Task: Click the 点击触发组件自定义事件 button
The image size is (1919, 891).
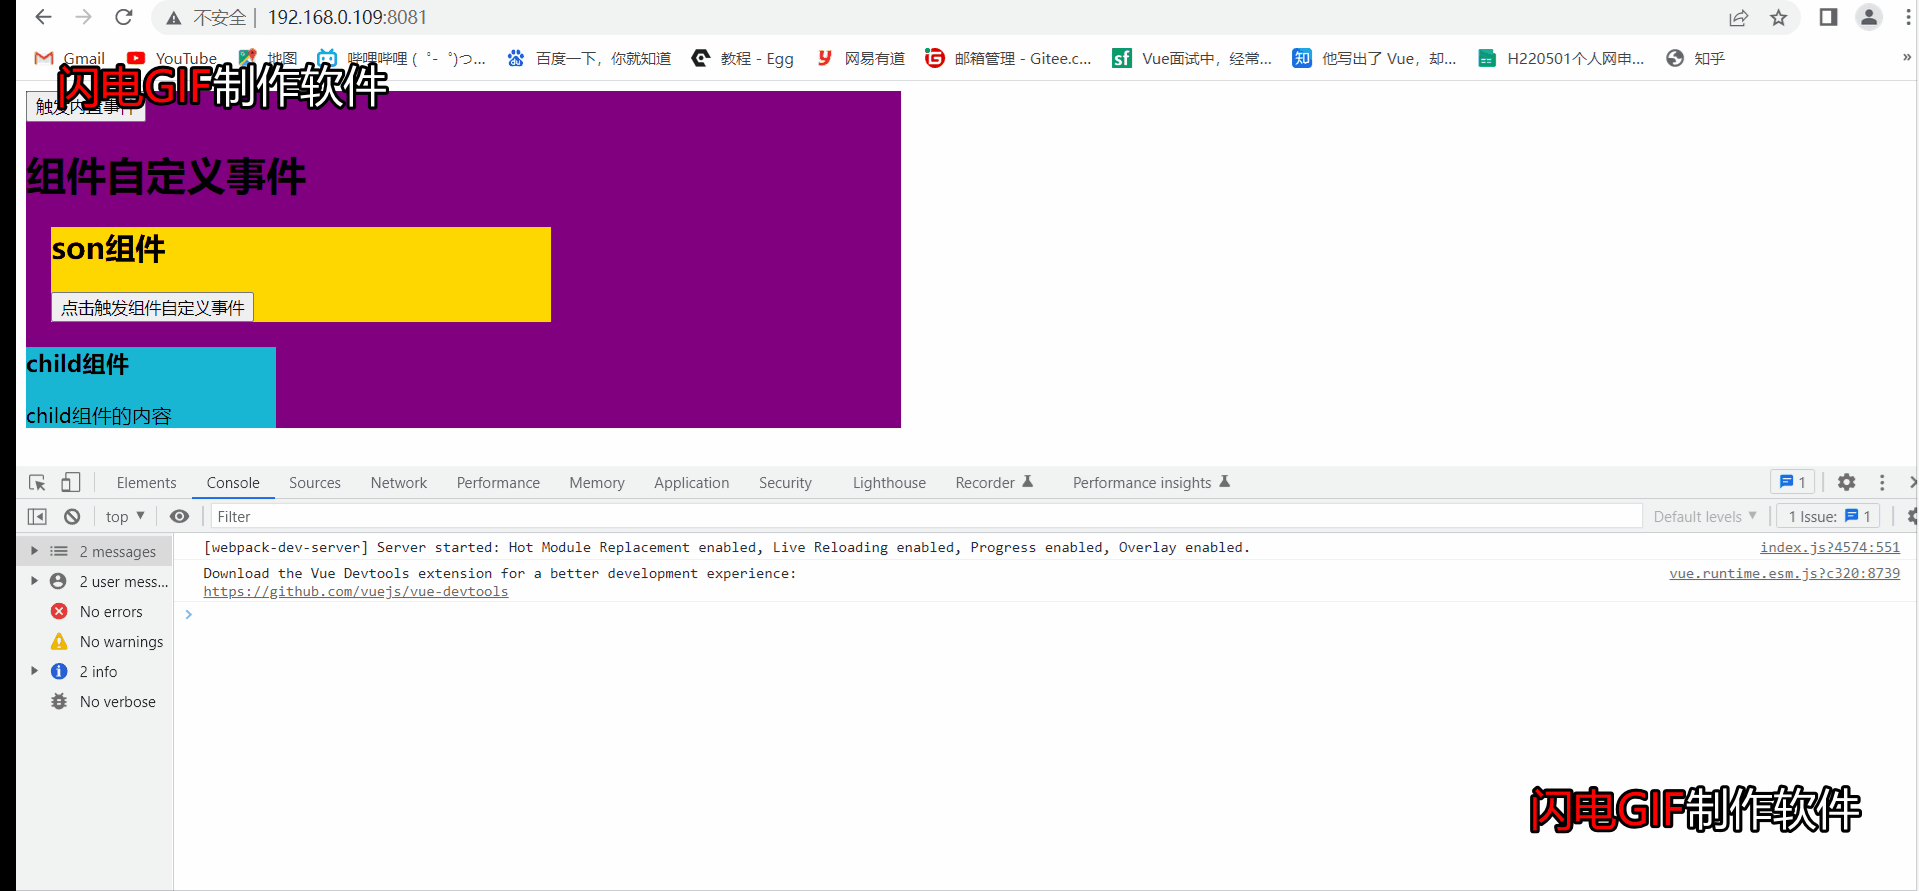Action: click(153, 307)
